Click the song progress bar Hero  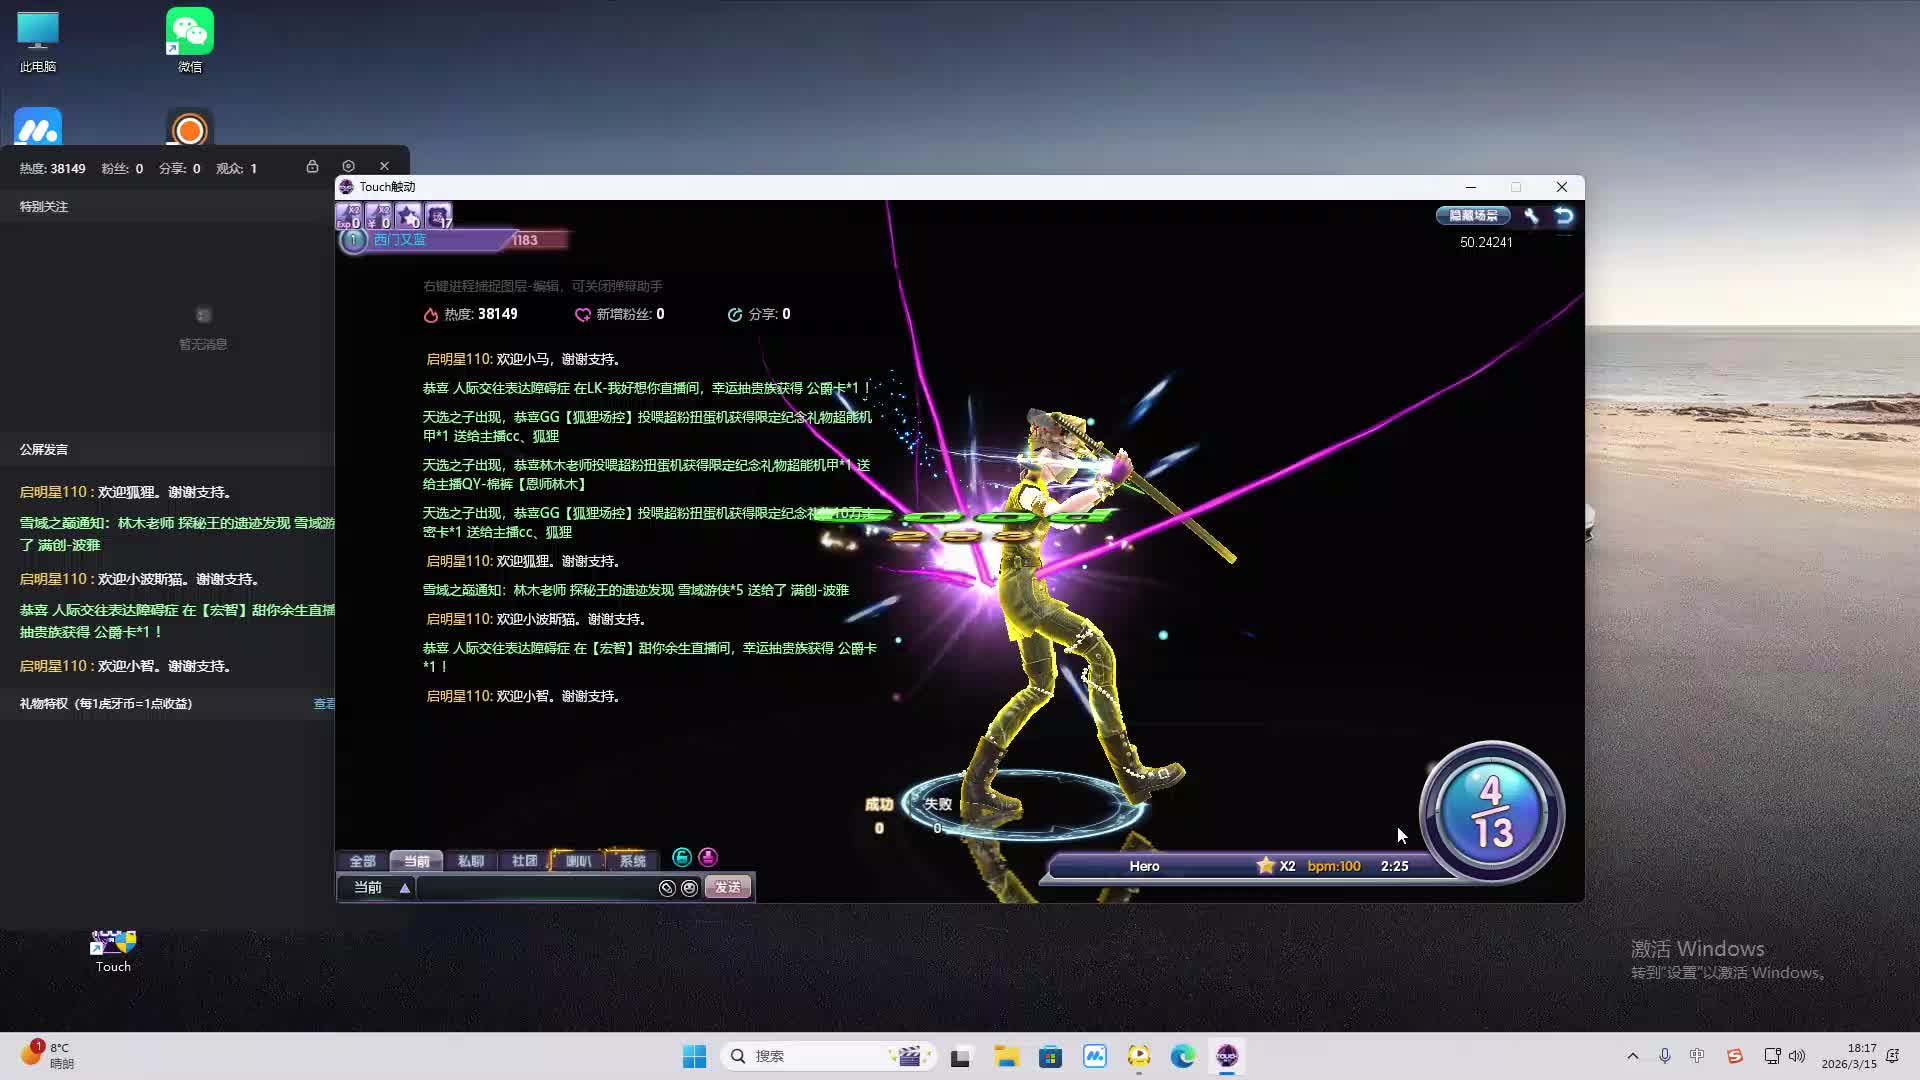(1144, 867)
